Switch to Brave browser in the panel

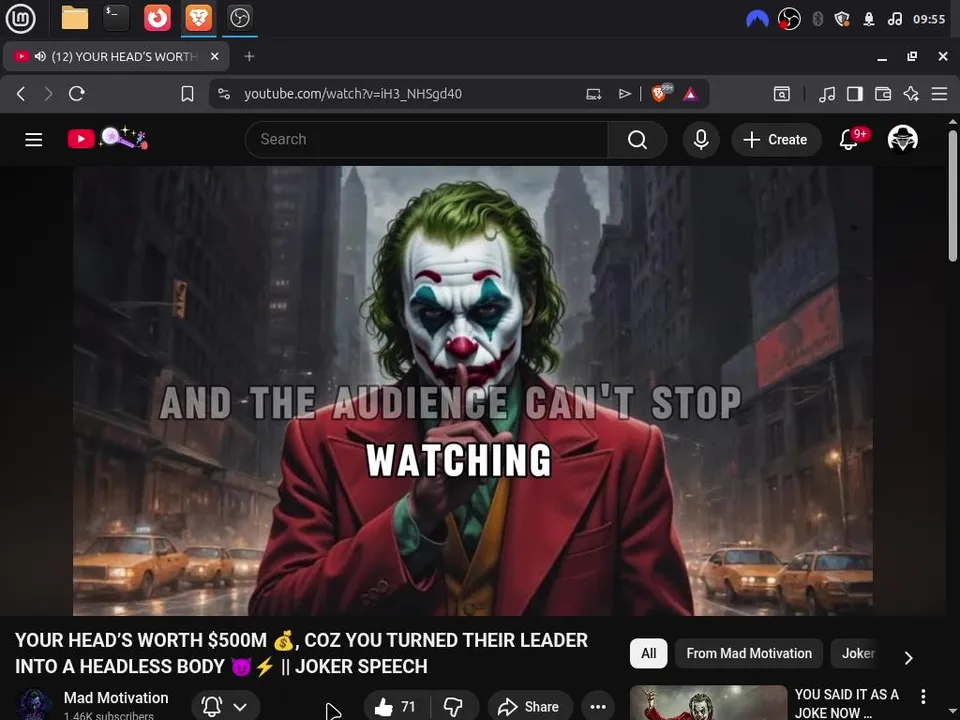coord(198,18)
